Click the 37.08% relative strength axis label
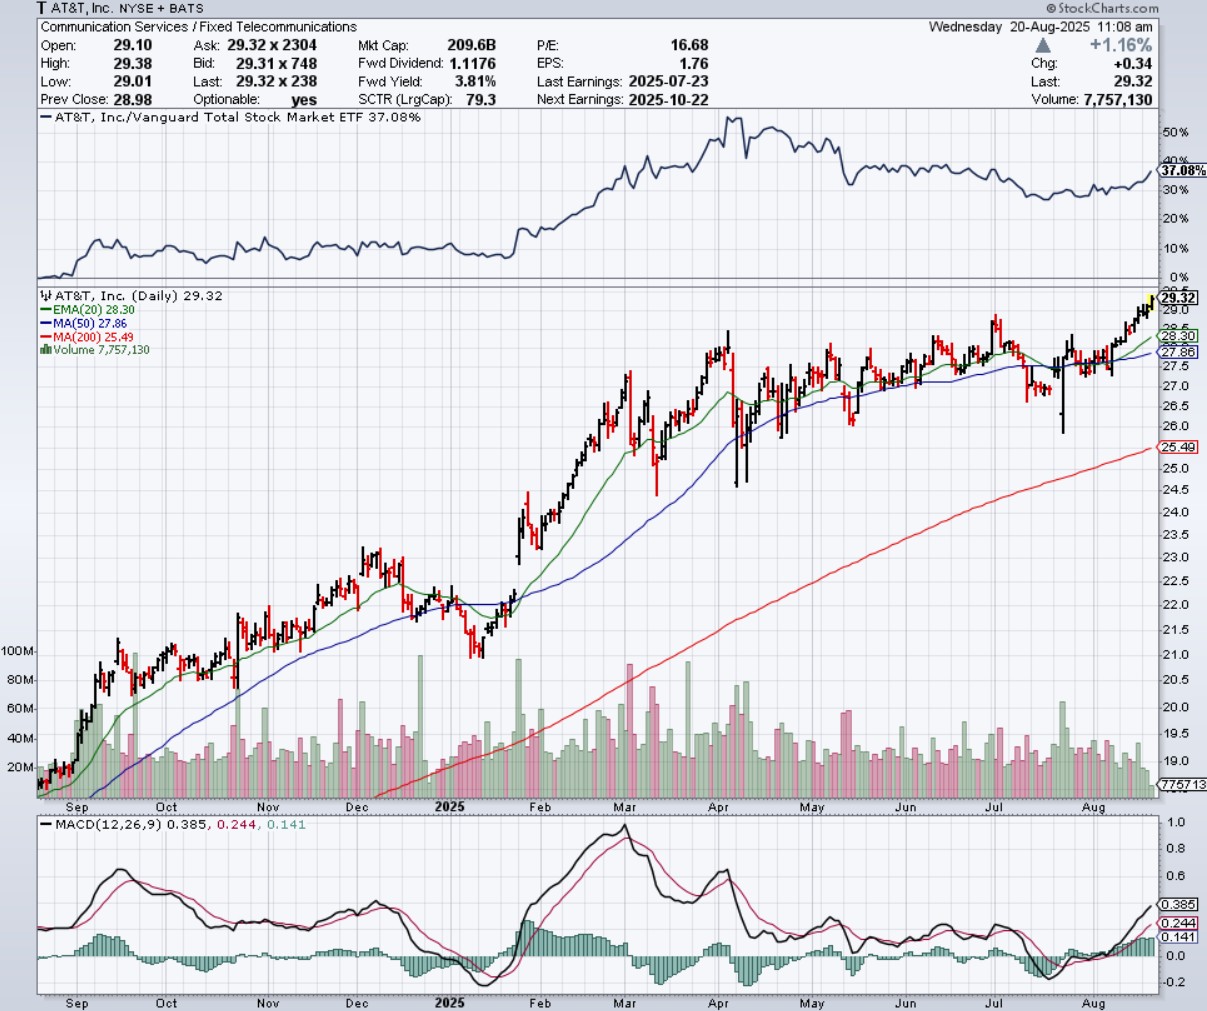The width and height of the screenshot is (1207, 1011). pyautogui.click(x=1182, y=171)
